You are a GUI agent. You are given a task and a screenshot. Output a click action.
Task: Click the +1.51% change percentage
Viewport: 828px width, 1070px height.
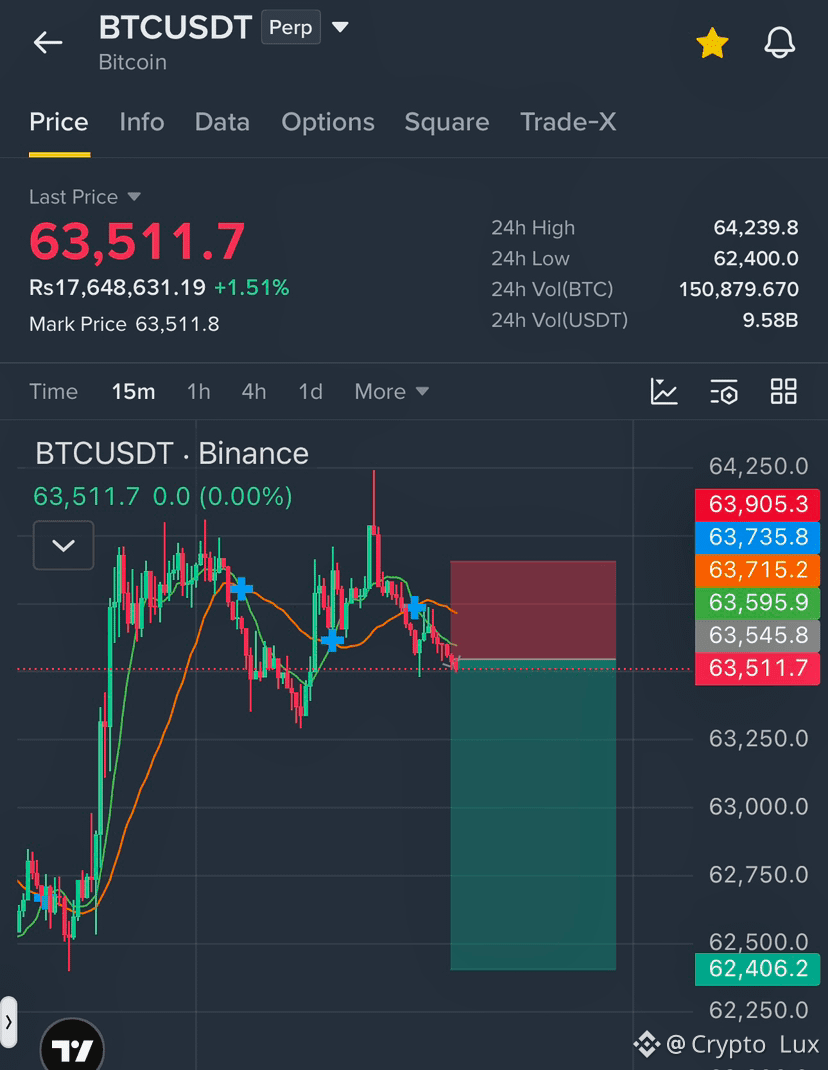(252, 288)
